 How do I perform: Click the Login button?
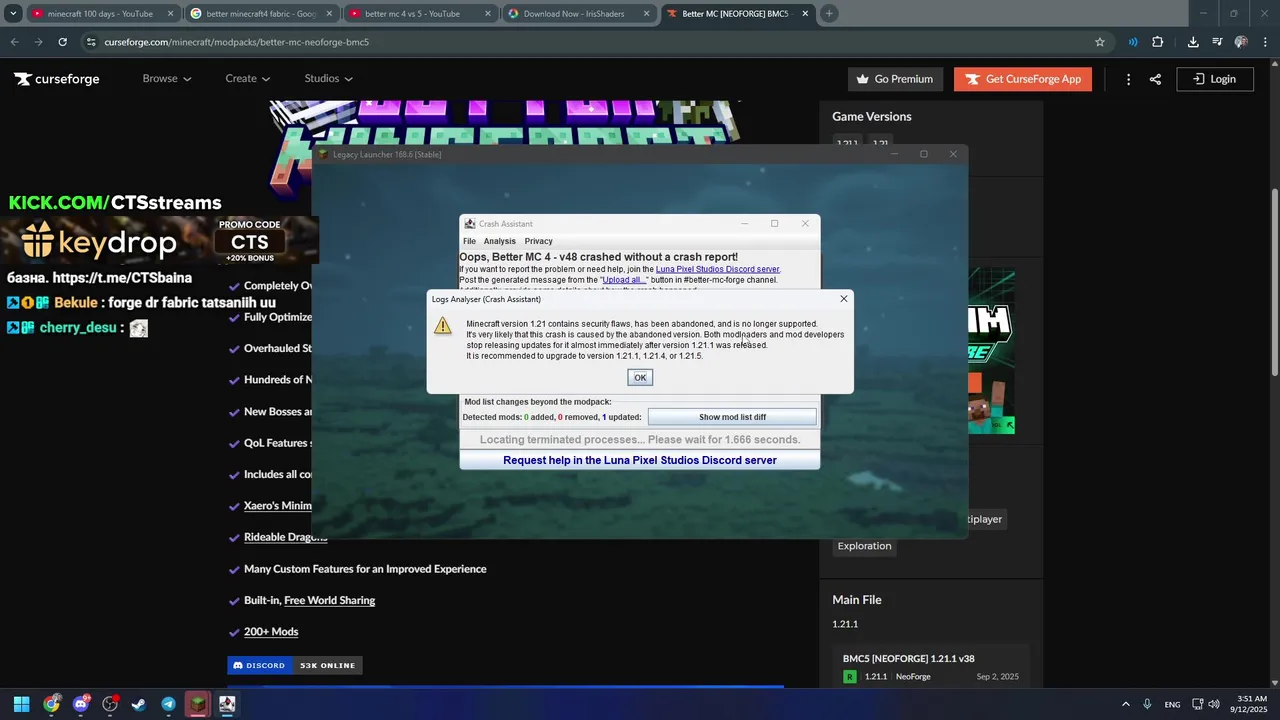1215,79
